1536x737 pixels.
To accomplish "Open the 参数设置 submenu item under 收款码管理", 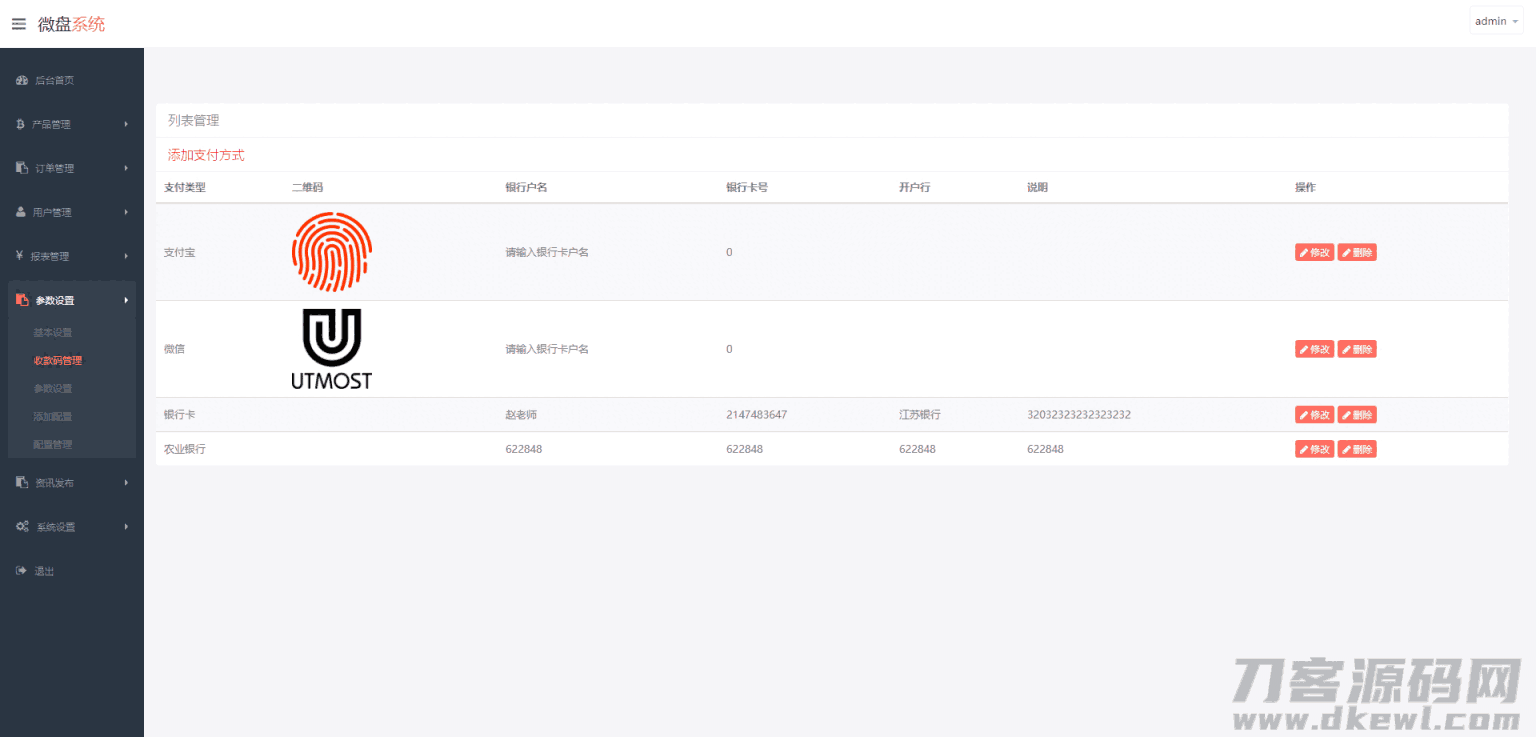I will [53, 388].
